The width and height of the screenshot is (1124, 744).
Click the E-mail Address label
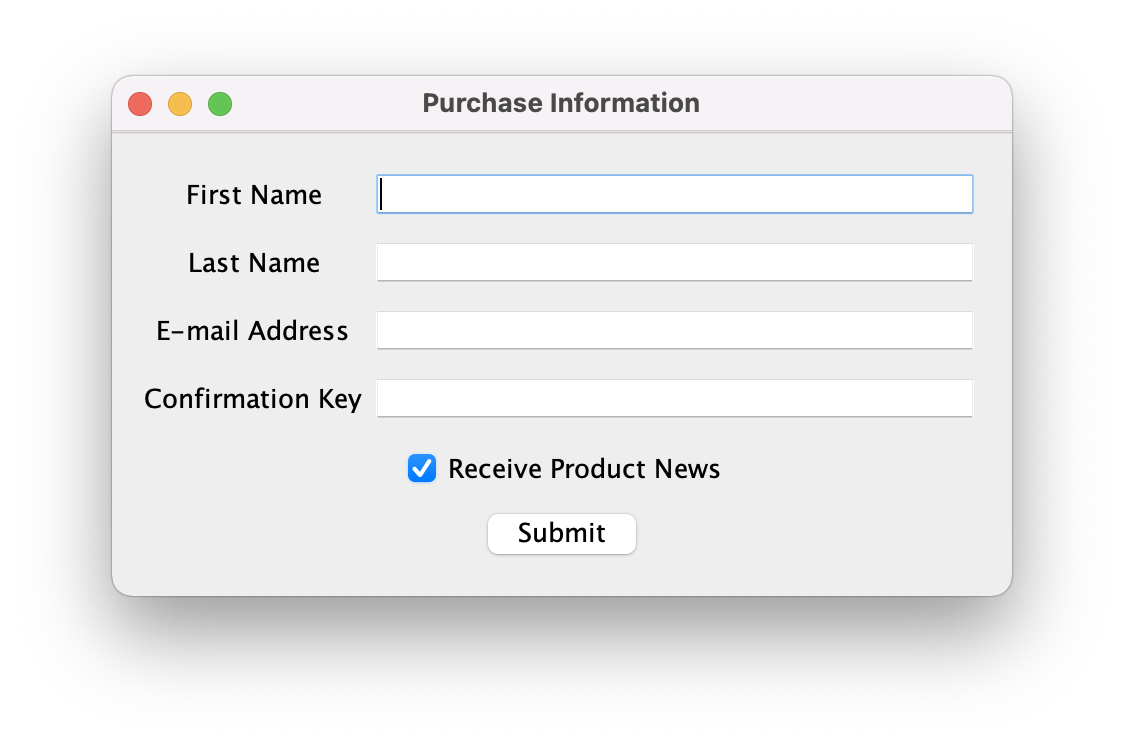253,331
